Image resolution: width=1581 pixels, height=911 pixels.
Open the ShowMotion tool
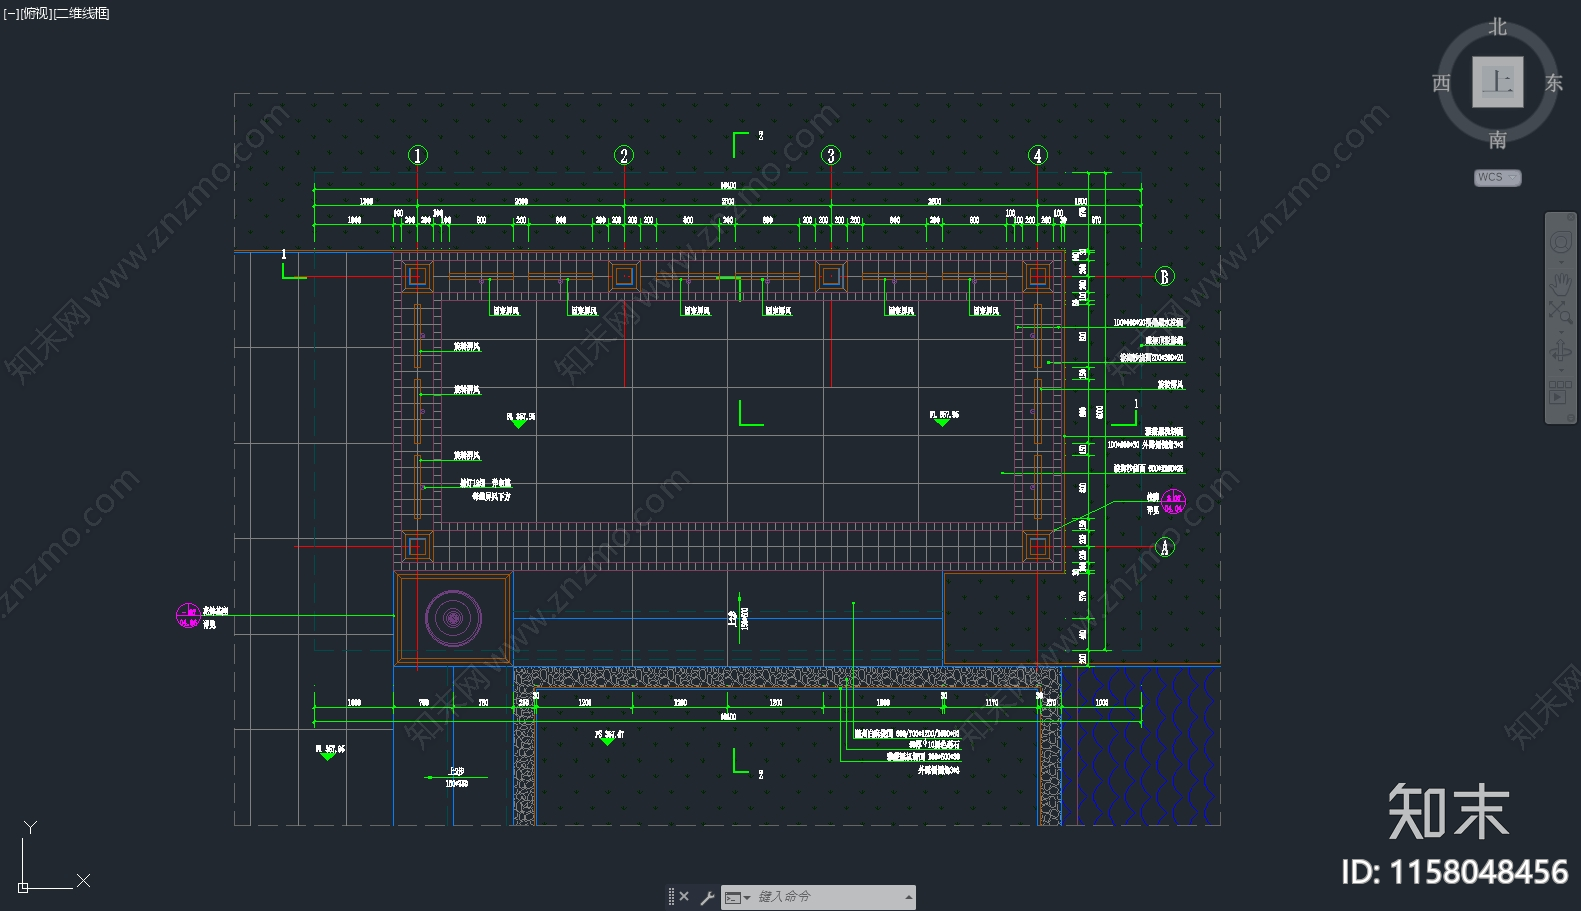pyautogui.click(x=1560, y=393)
